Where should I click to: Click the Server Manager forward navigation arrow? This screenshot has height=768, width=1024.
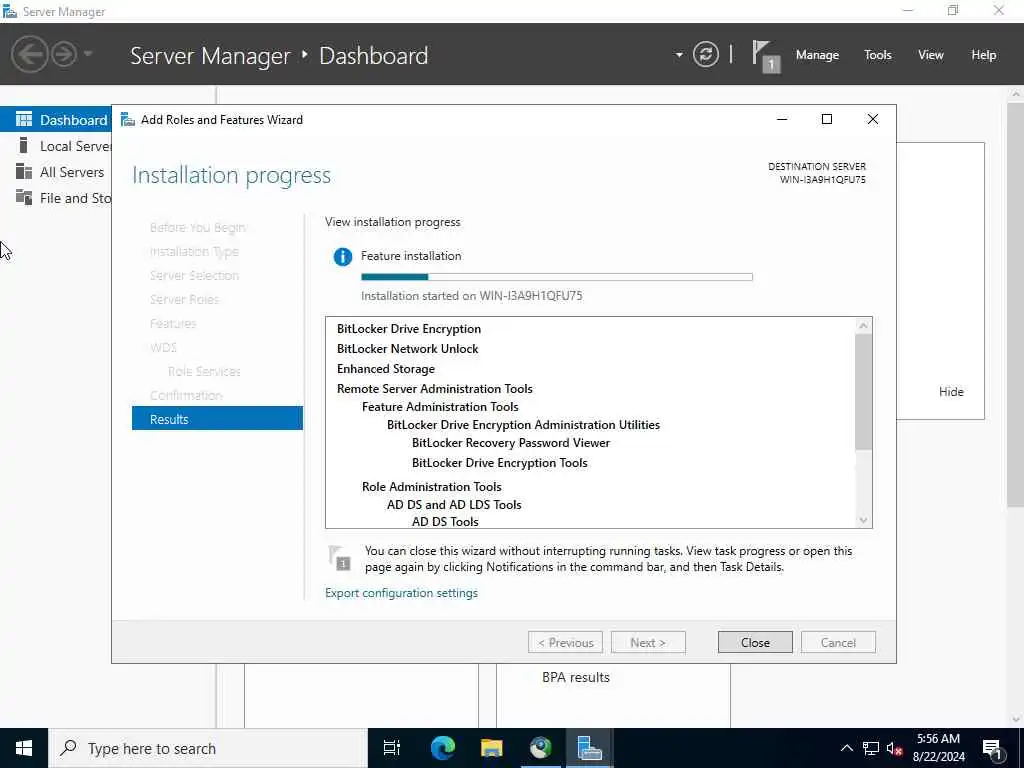64,54
